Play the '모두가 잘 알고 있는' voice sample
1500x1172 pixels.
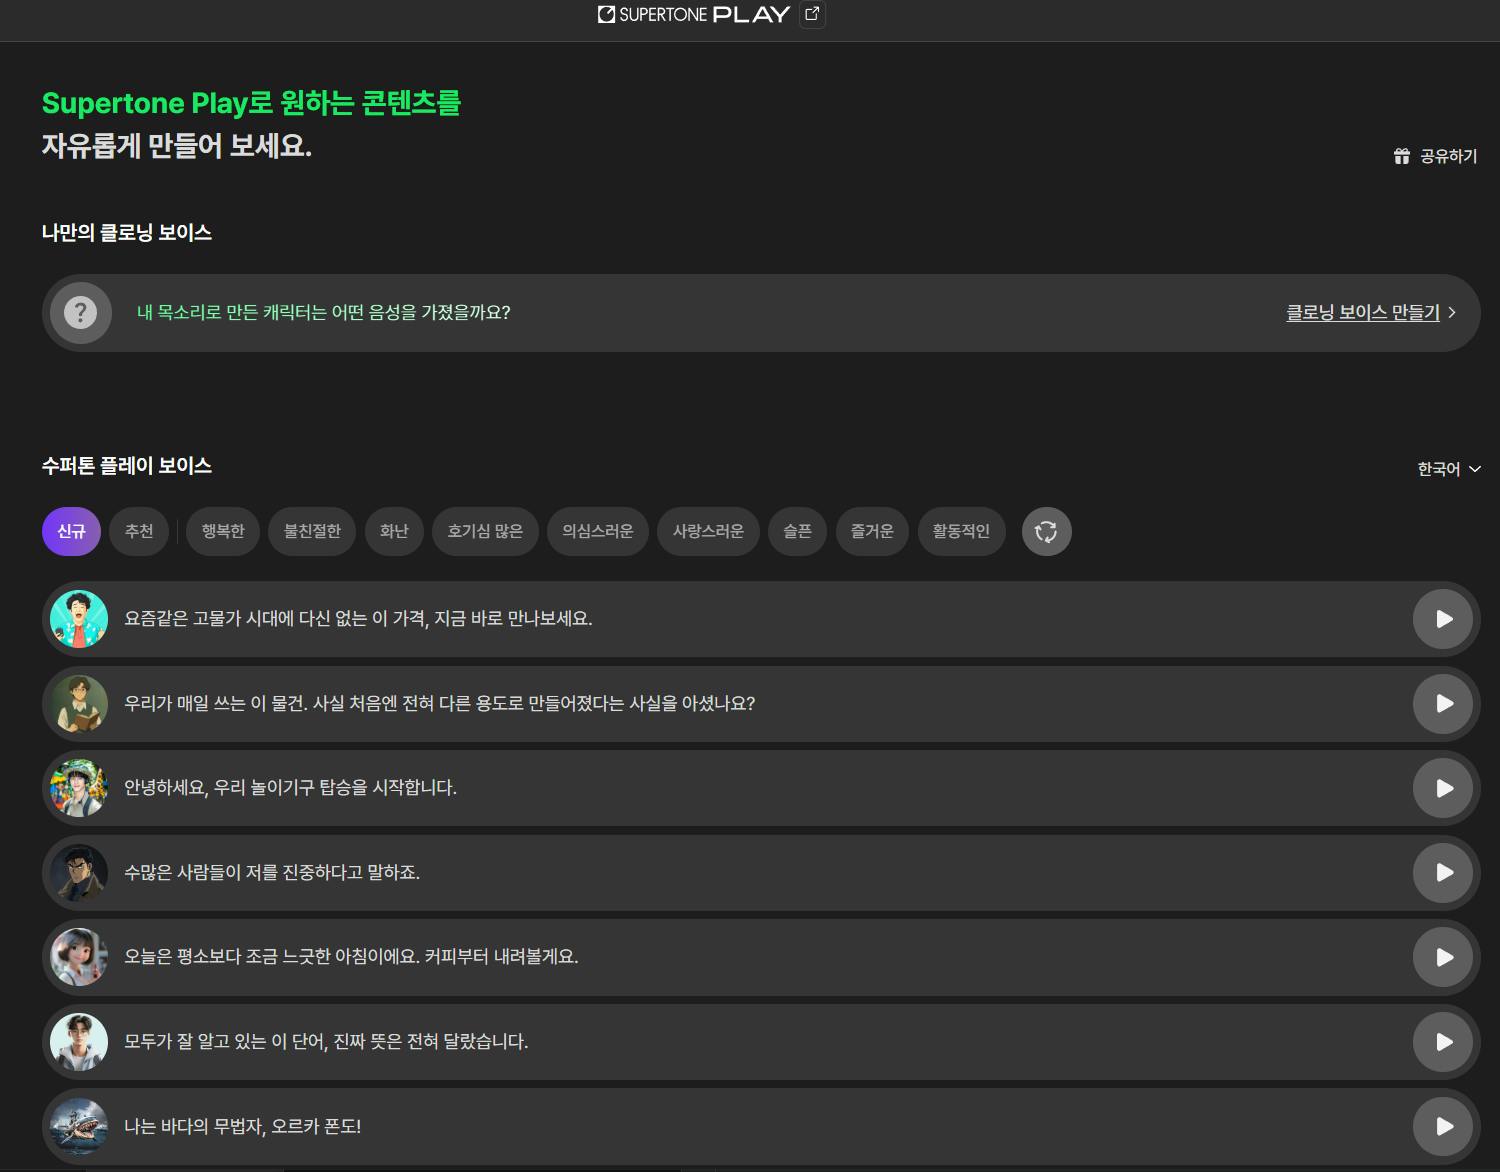click(1443, 1042)
